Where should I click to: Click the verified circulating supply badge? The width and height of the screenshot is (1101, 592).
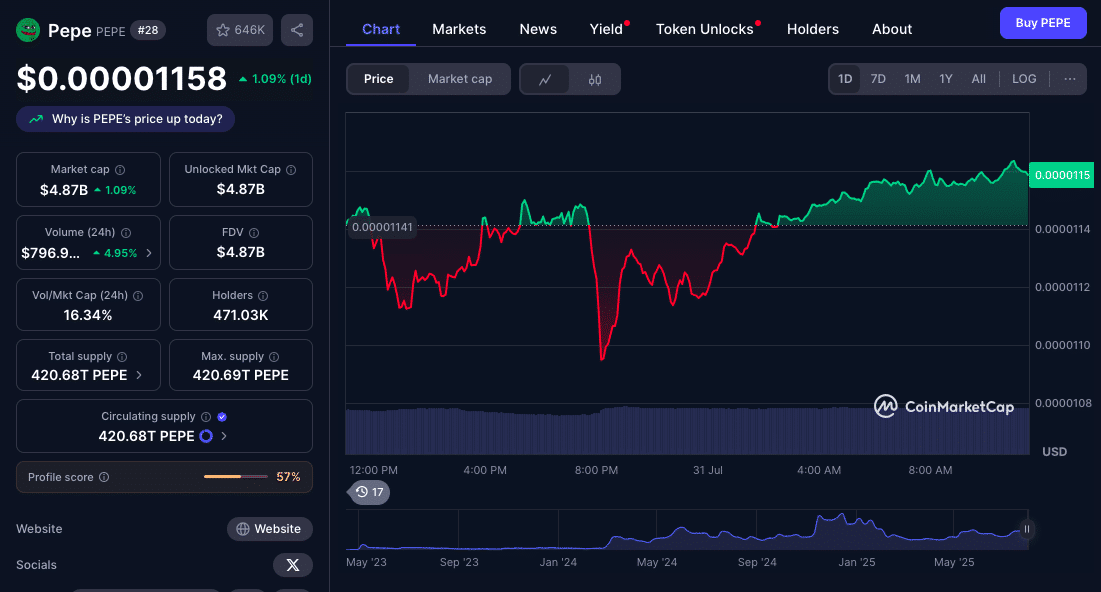tap(222, 417)
